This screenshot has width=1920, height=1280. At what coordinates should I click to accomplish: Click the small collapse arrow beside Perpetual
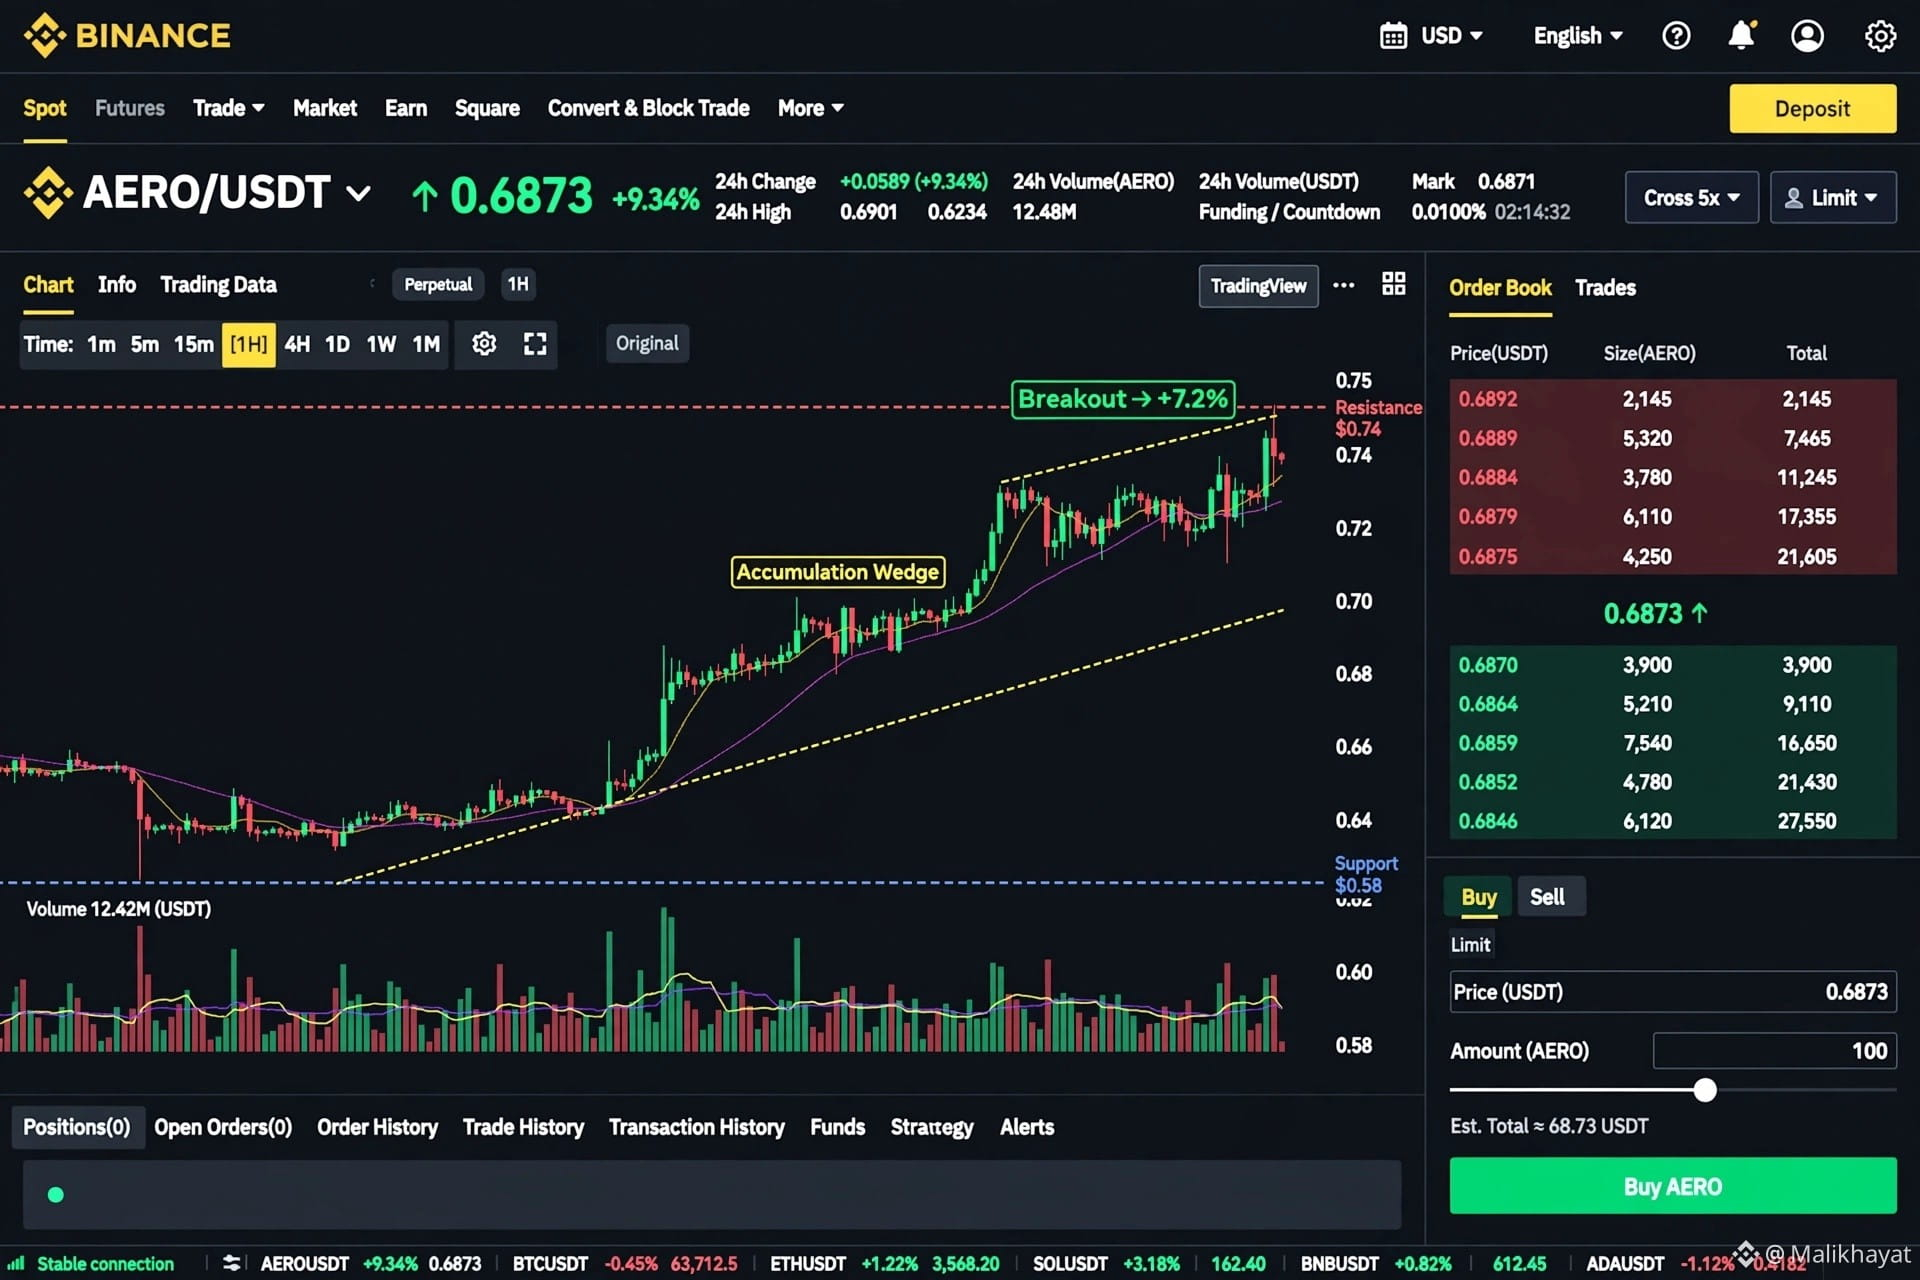click(x=372, y=284)
